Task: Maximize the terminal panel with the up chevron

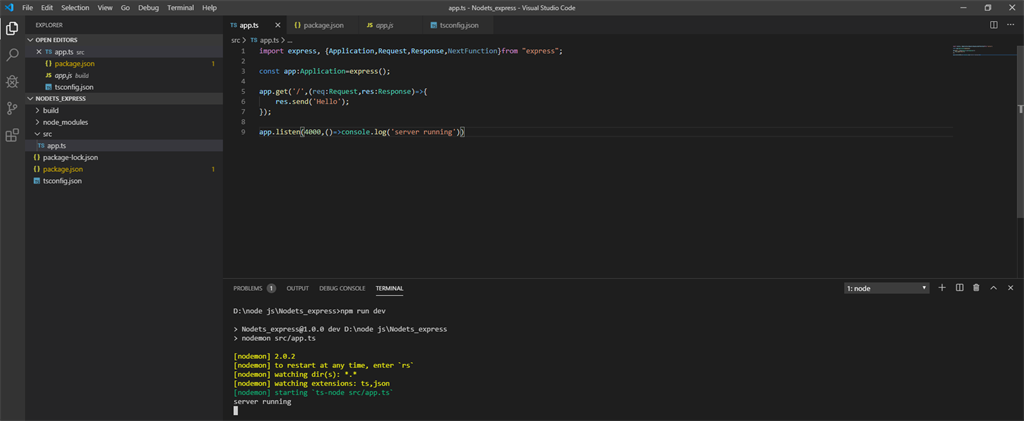Action: 994,288
